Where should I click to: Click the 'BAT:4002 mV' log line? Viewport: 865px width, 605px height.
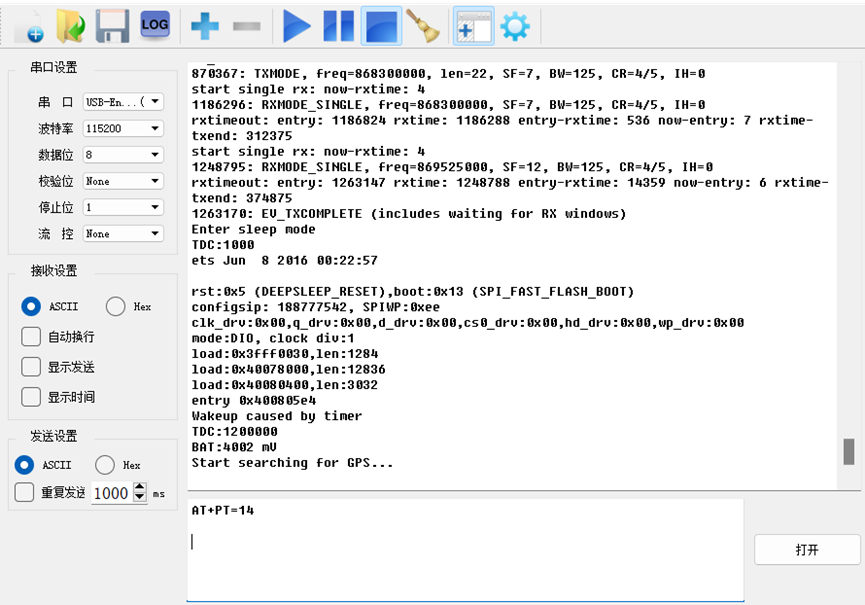coord(234,447)
